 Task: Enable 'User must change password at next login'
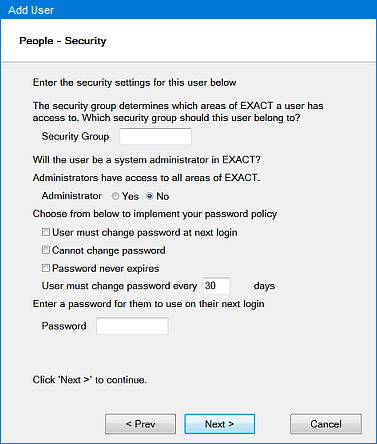point(46,232)
